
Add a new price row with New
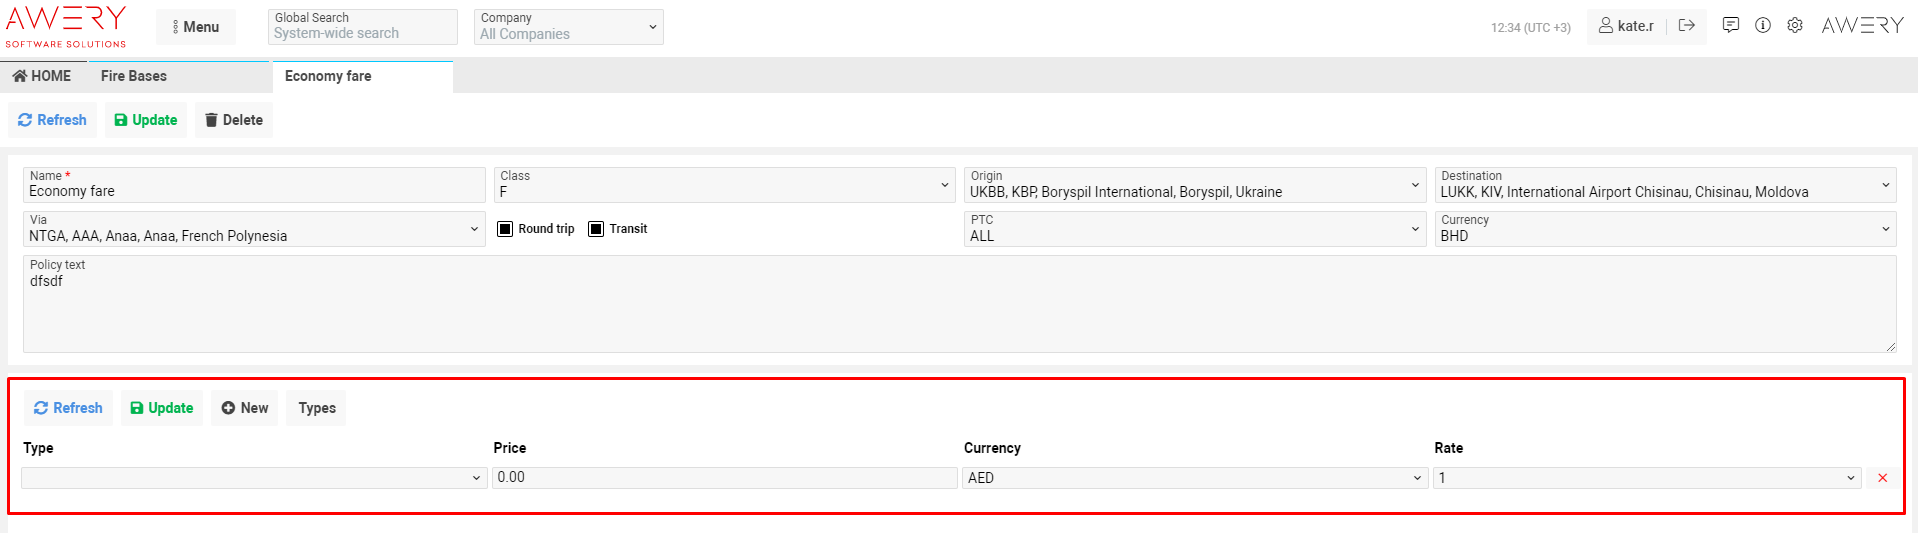click(x=245, y=408)
